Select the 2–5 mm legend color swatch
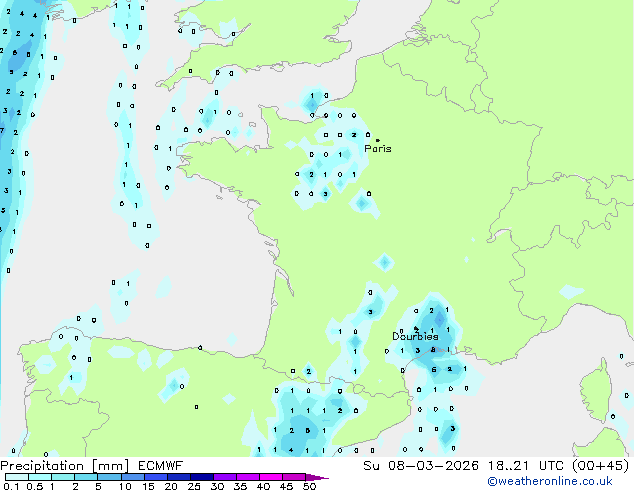The image size is (634, 490). point(86,477)
